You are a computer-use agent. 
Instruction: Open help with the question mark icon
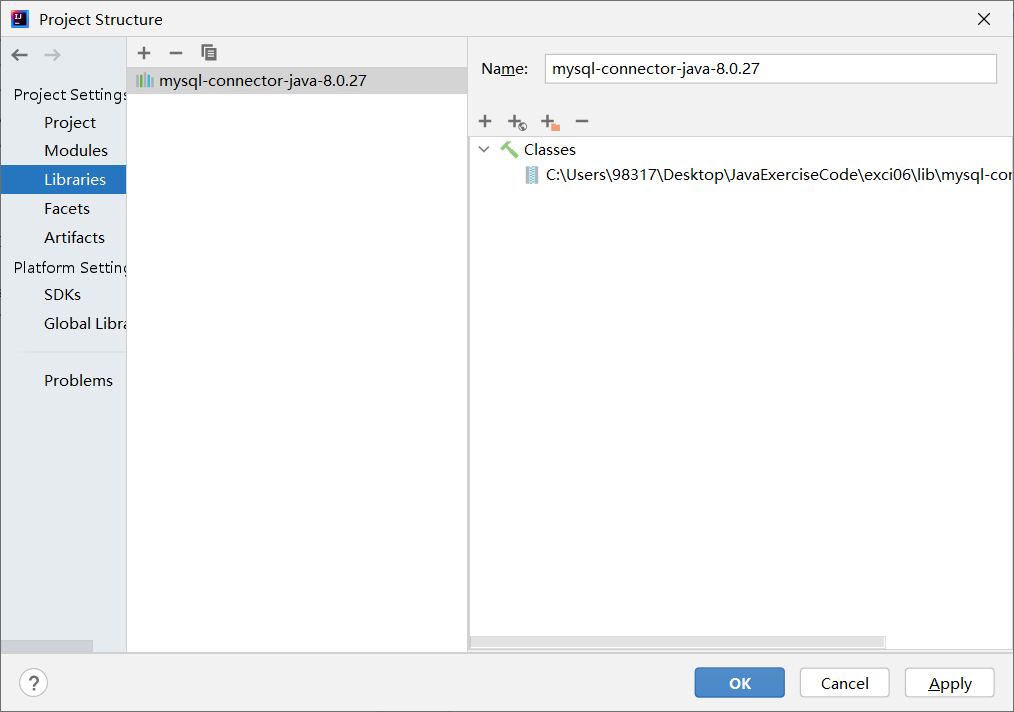tap(34, 683)
